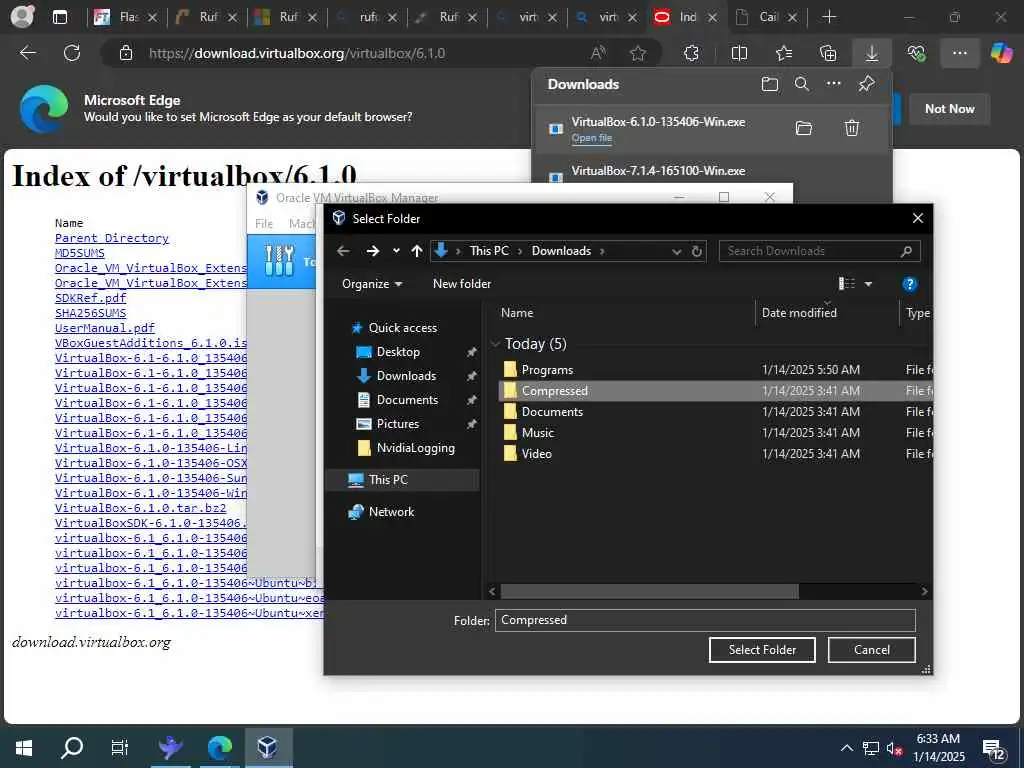Collapse the Today (5) group

495,344
